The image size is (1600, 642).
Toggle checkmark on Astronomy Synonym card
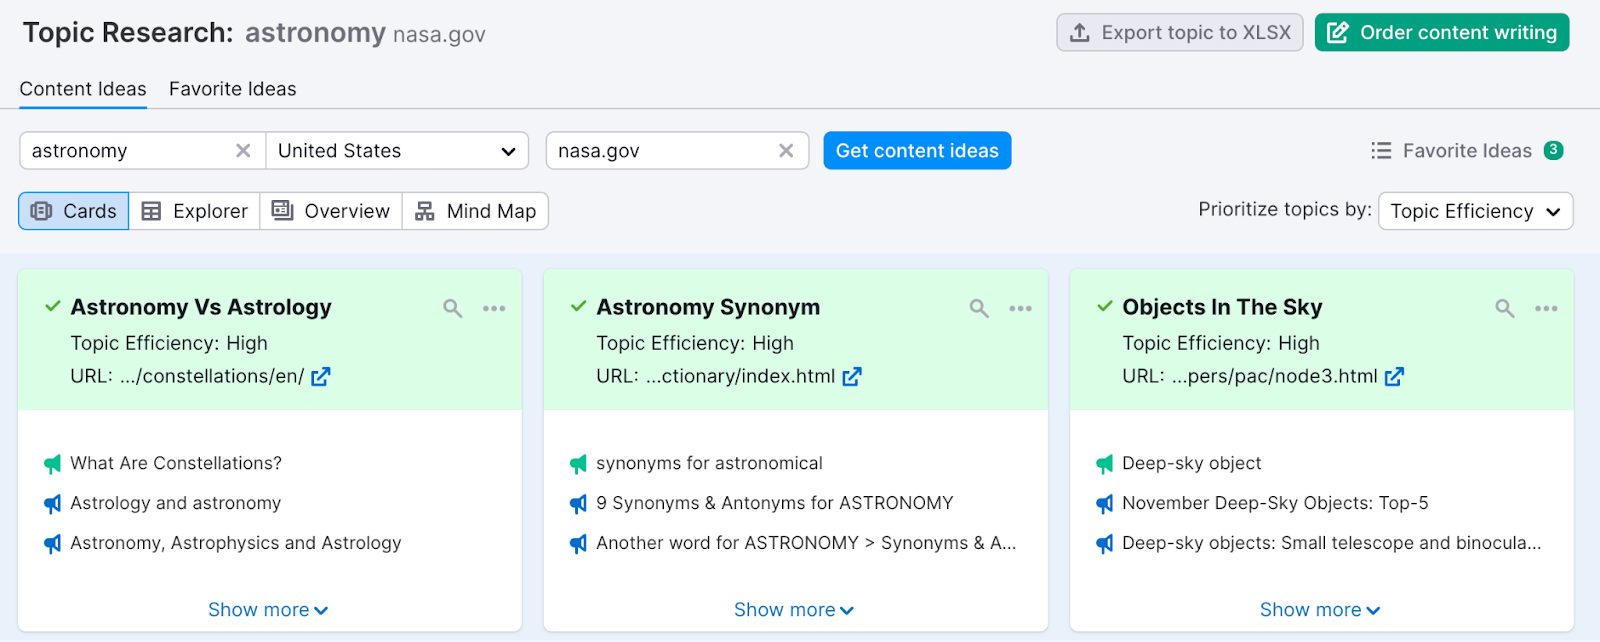click(578, 307)
